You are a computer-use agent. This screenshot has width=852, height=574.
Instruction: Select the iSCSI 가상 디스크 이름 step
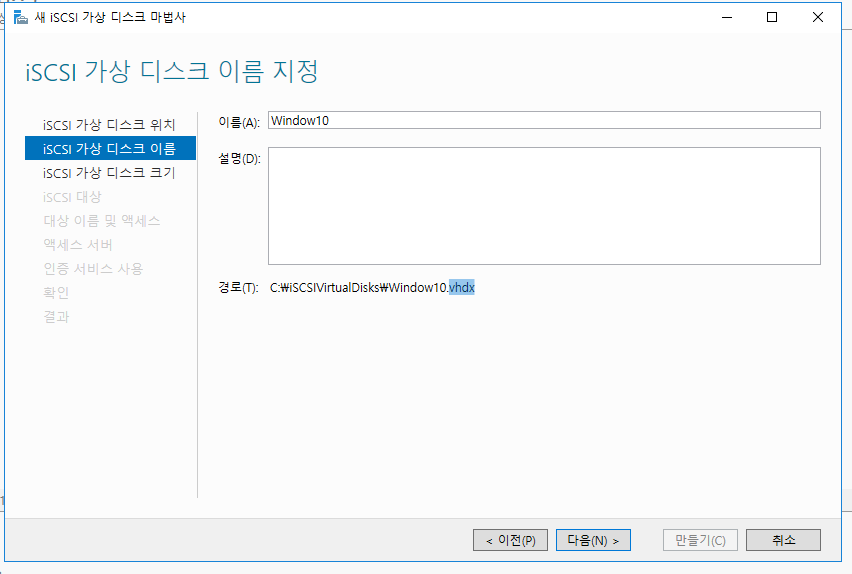click(110, 148)
